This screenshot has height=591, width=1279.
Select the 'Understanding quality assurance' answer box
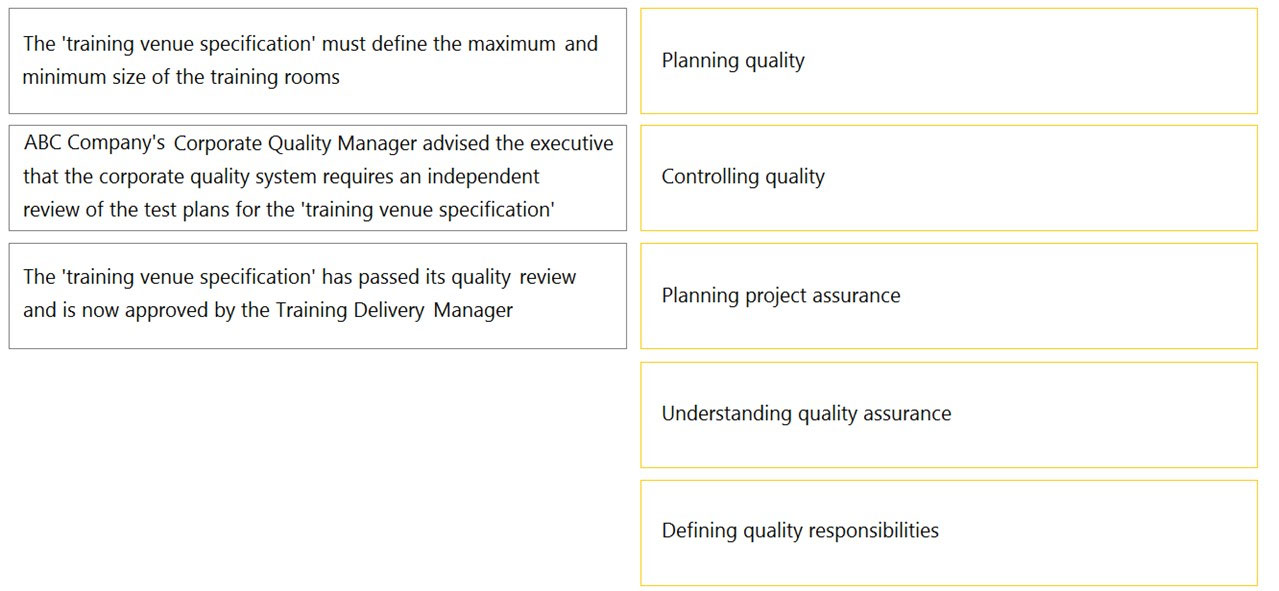pyautogui.click(x=948, y=414)
